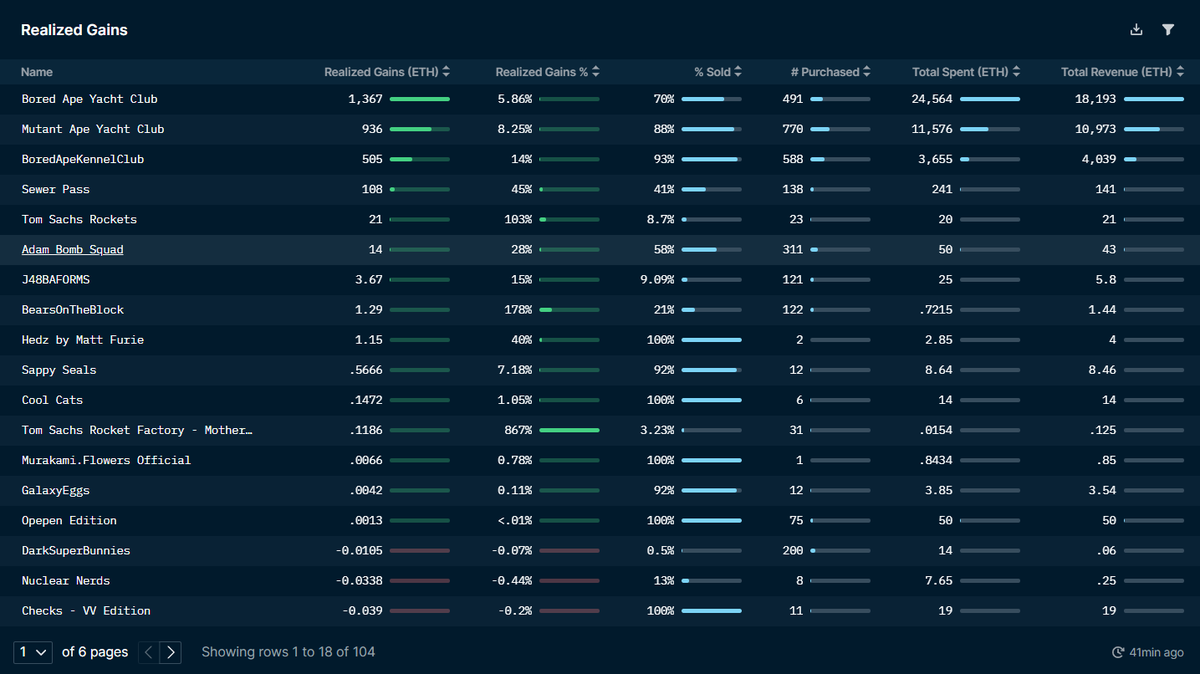Select Tom Sachs Rocket Factory row name
The height and width of the screenshot is (674, 1200).
click(x=137, y=430)
